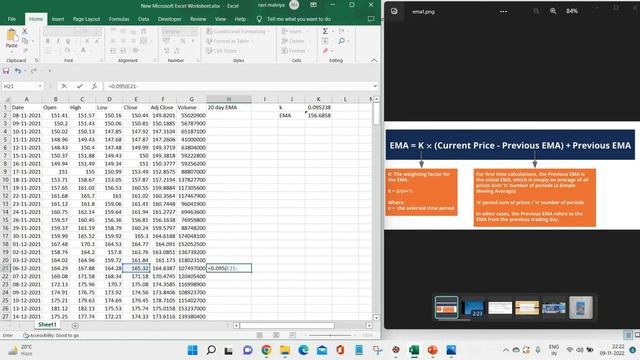Switch to the Page Layout tab
The height and width of the screenshot is (360, 640).
tap(86, 19)
